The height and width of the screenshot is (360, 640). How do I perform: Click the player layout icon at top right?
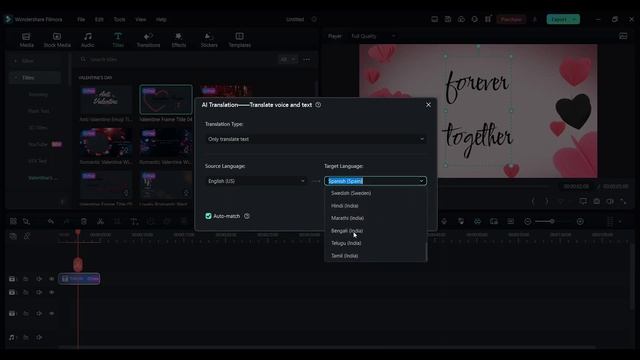pos(623,36)
